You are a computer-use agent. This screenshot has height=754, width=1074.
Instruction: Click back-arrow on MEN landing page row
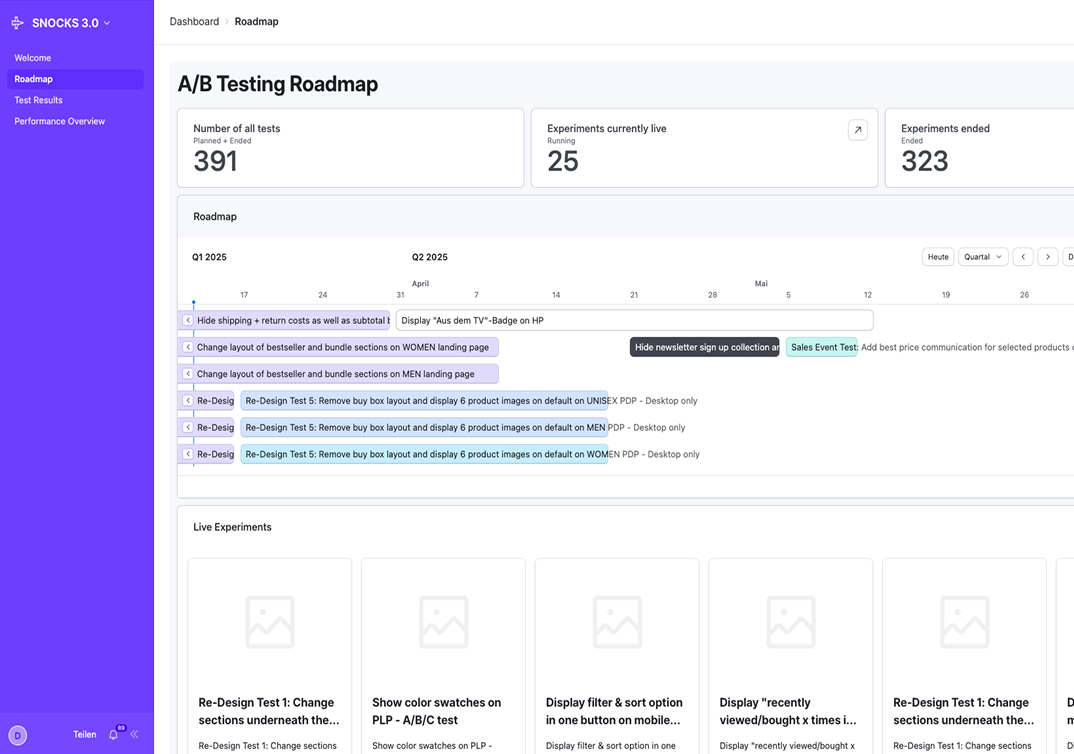188,374
